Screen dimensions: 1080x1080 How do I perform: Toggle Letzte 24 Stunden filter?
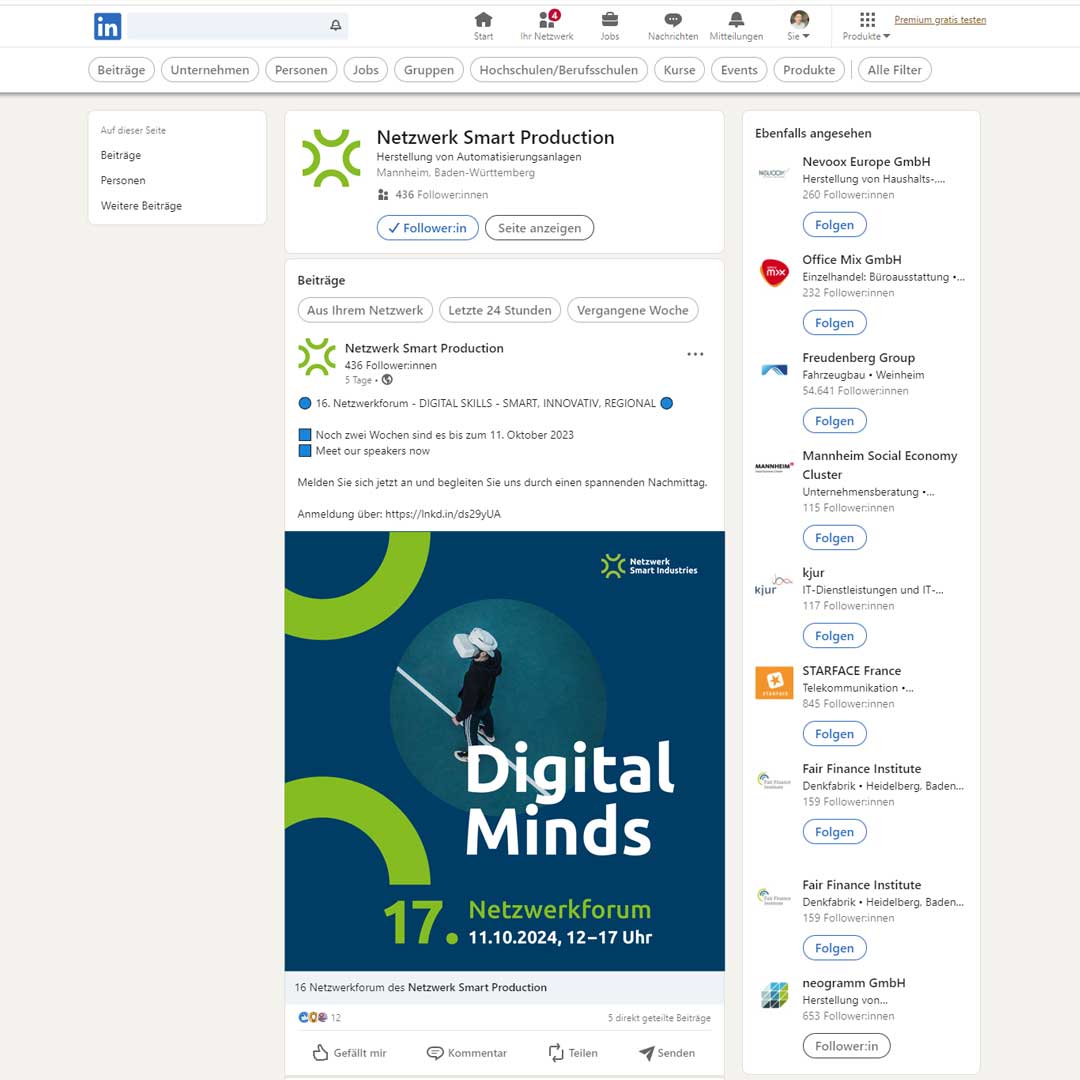pos(500,310)
